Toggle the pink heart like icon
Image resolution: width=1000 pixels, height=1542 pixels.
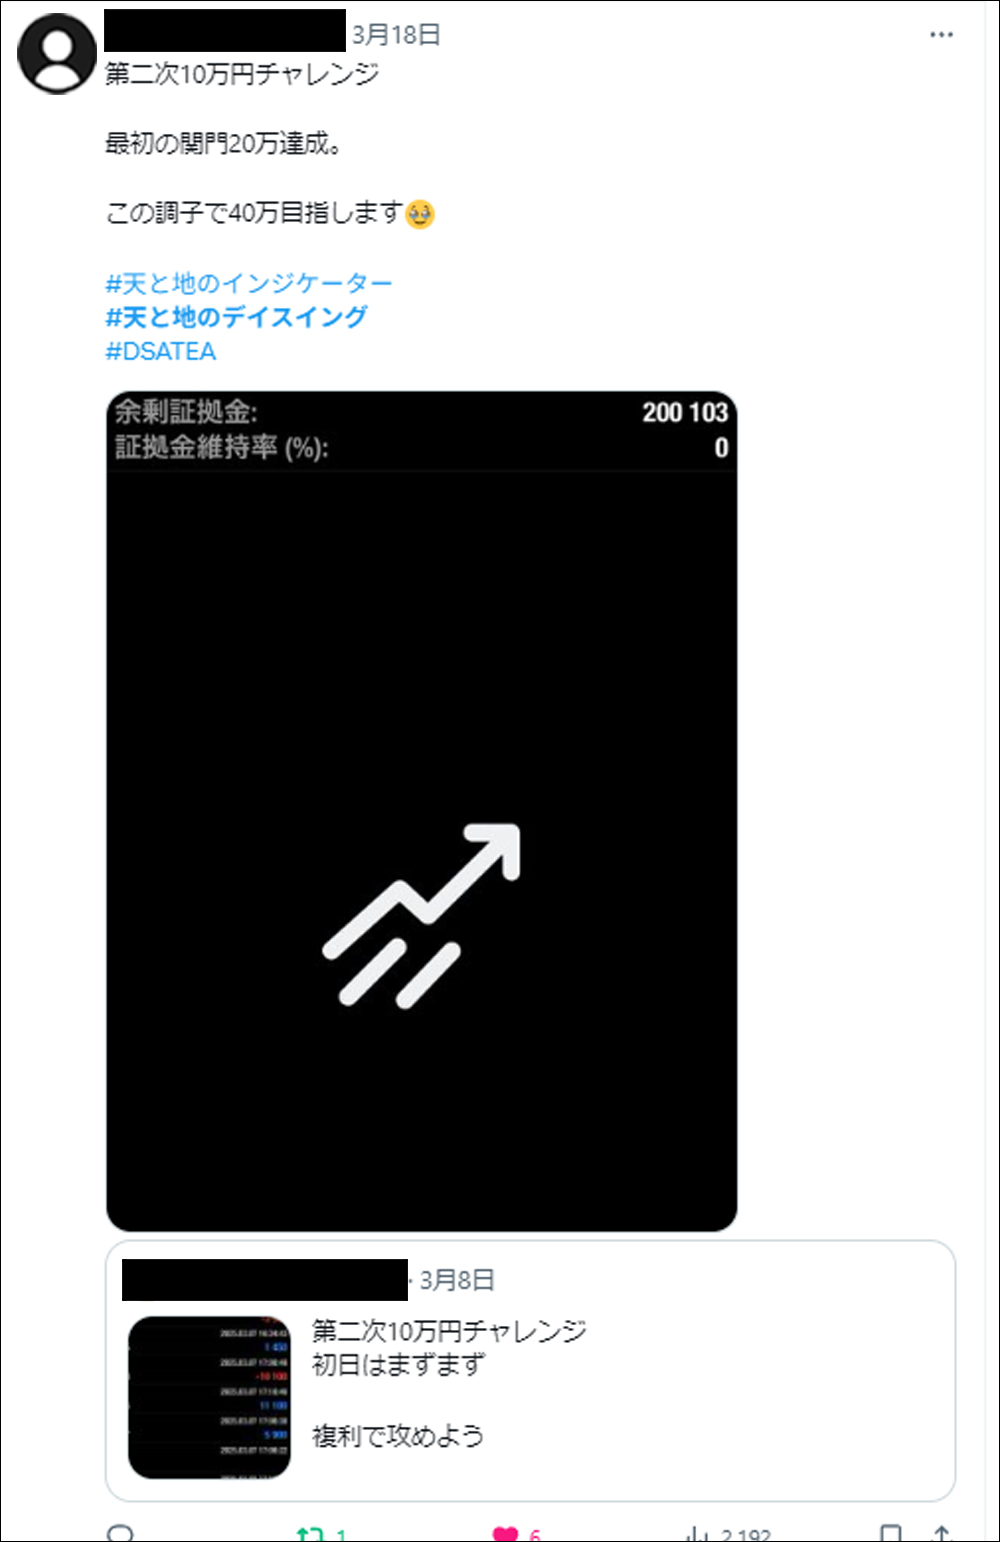(505, 1534)
